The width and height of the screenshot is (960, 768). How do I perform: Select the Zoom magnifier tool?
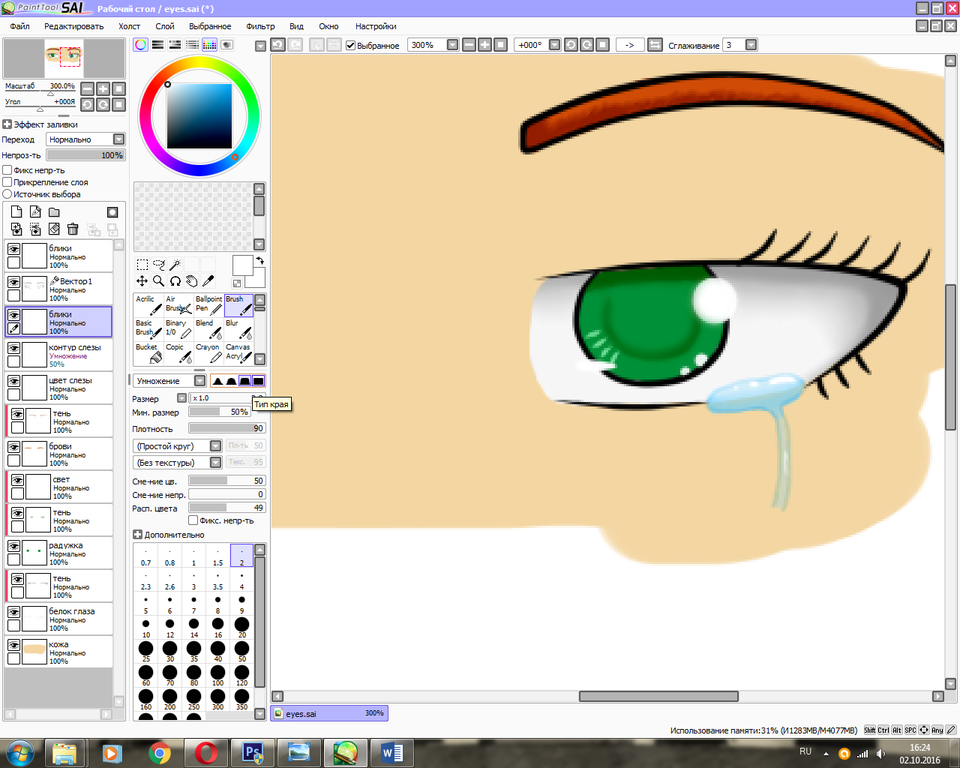click(x=158, y=281)
